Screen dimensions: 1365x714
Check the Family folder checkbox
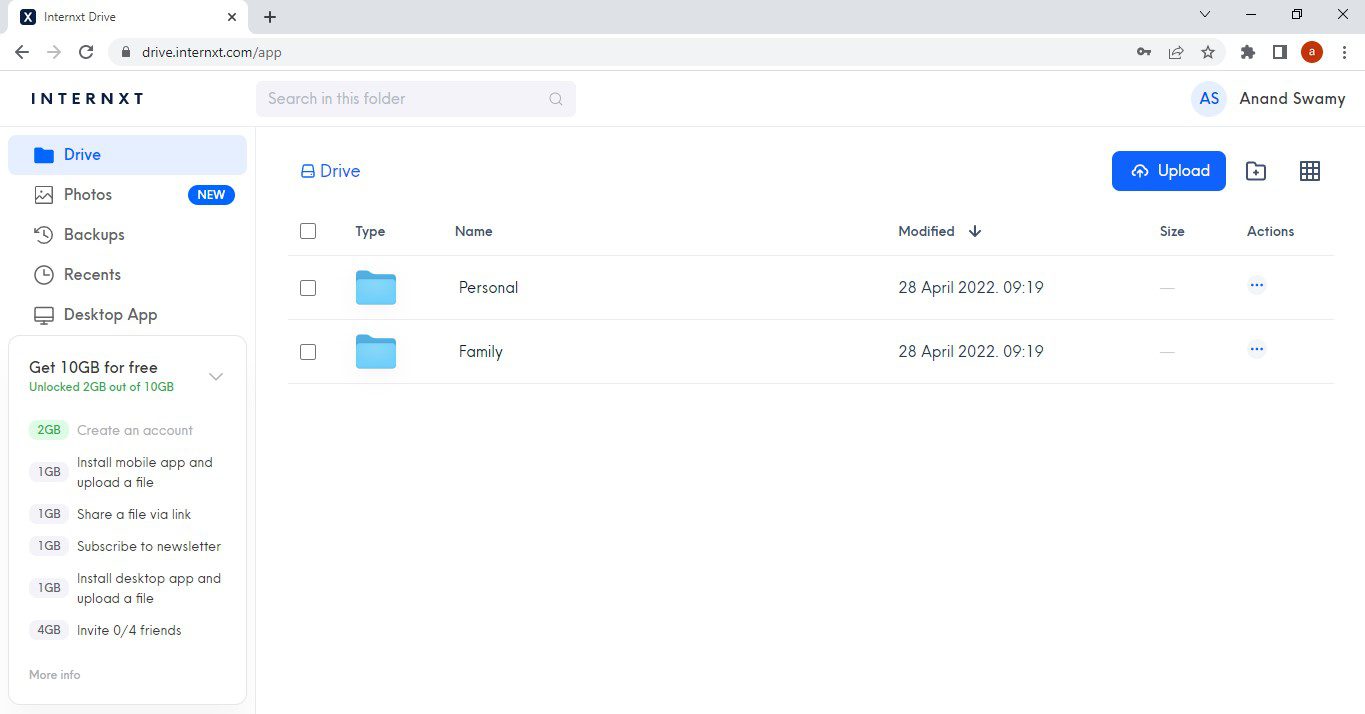click(307, 351)
